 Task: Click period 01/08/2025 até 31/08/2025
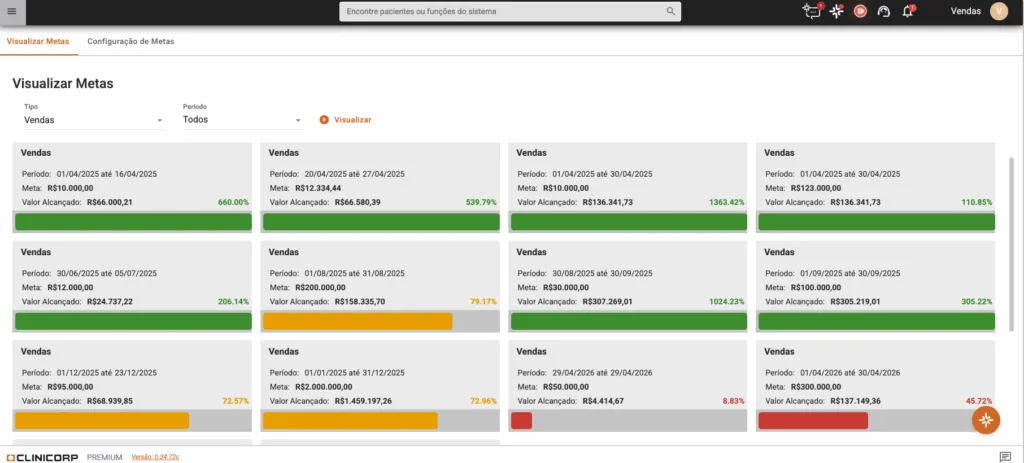[x=355, y=274]
